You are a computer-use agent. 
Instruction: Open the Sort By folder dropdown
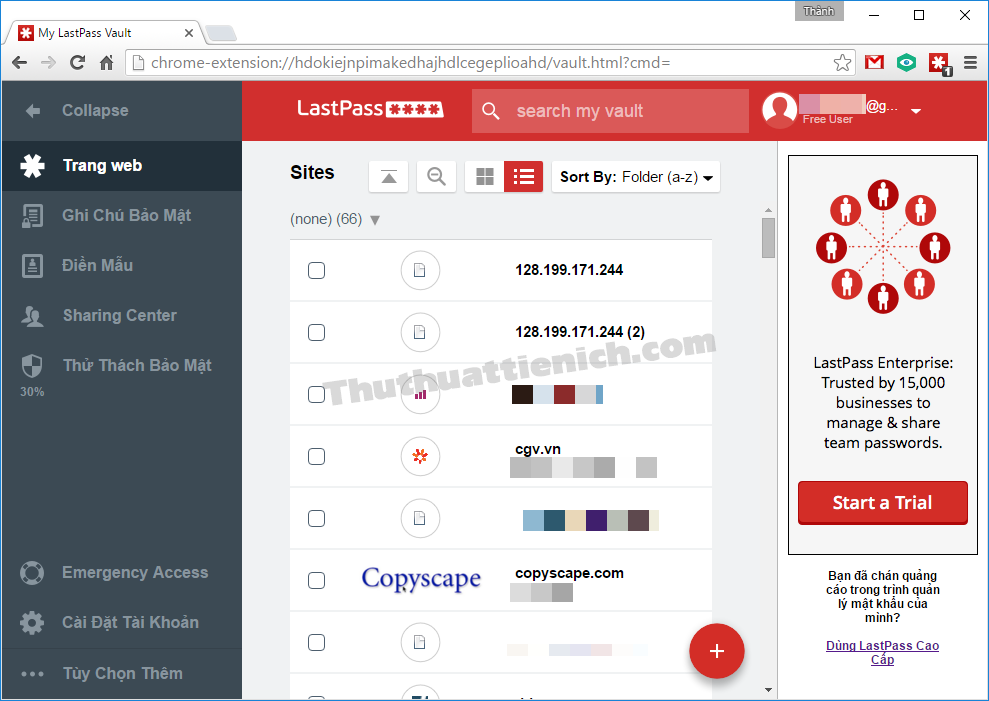[636, 177]
